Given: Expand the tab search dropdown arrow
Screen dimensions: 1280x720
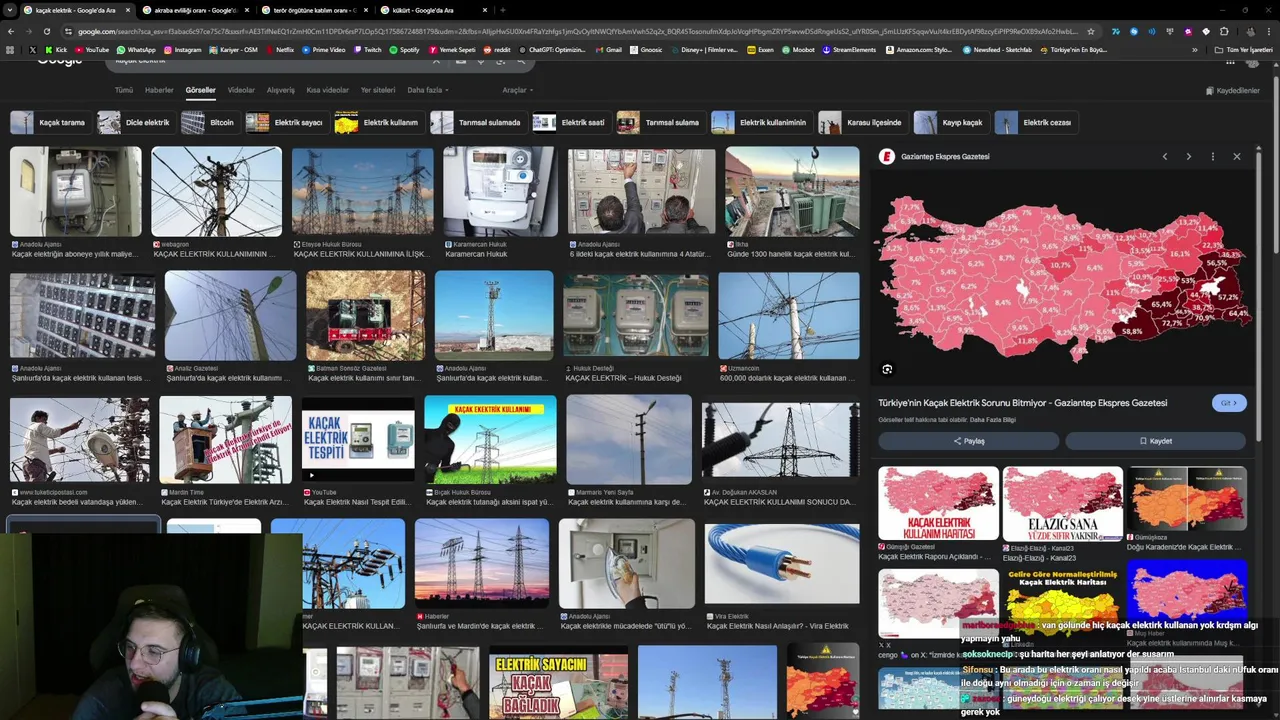Looking at the screenshot, I should [x=9, y=10].
